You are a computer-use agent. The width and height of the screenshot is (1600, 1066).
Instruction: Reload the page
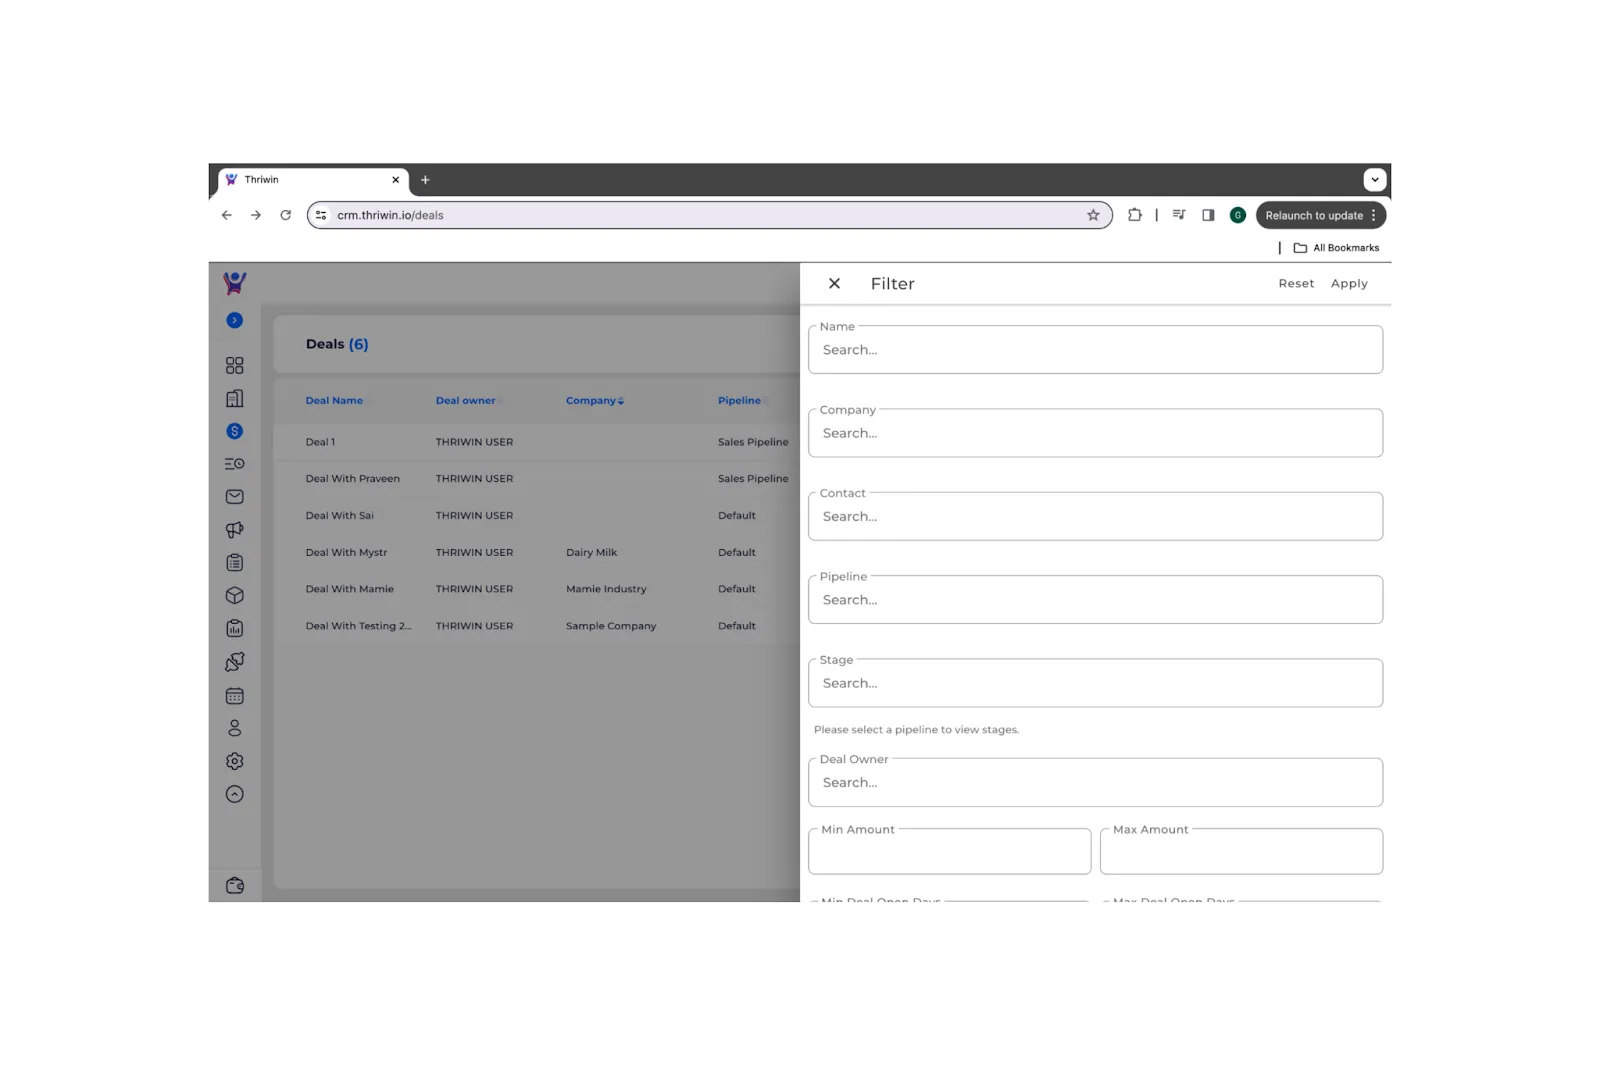pos(286,216)
